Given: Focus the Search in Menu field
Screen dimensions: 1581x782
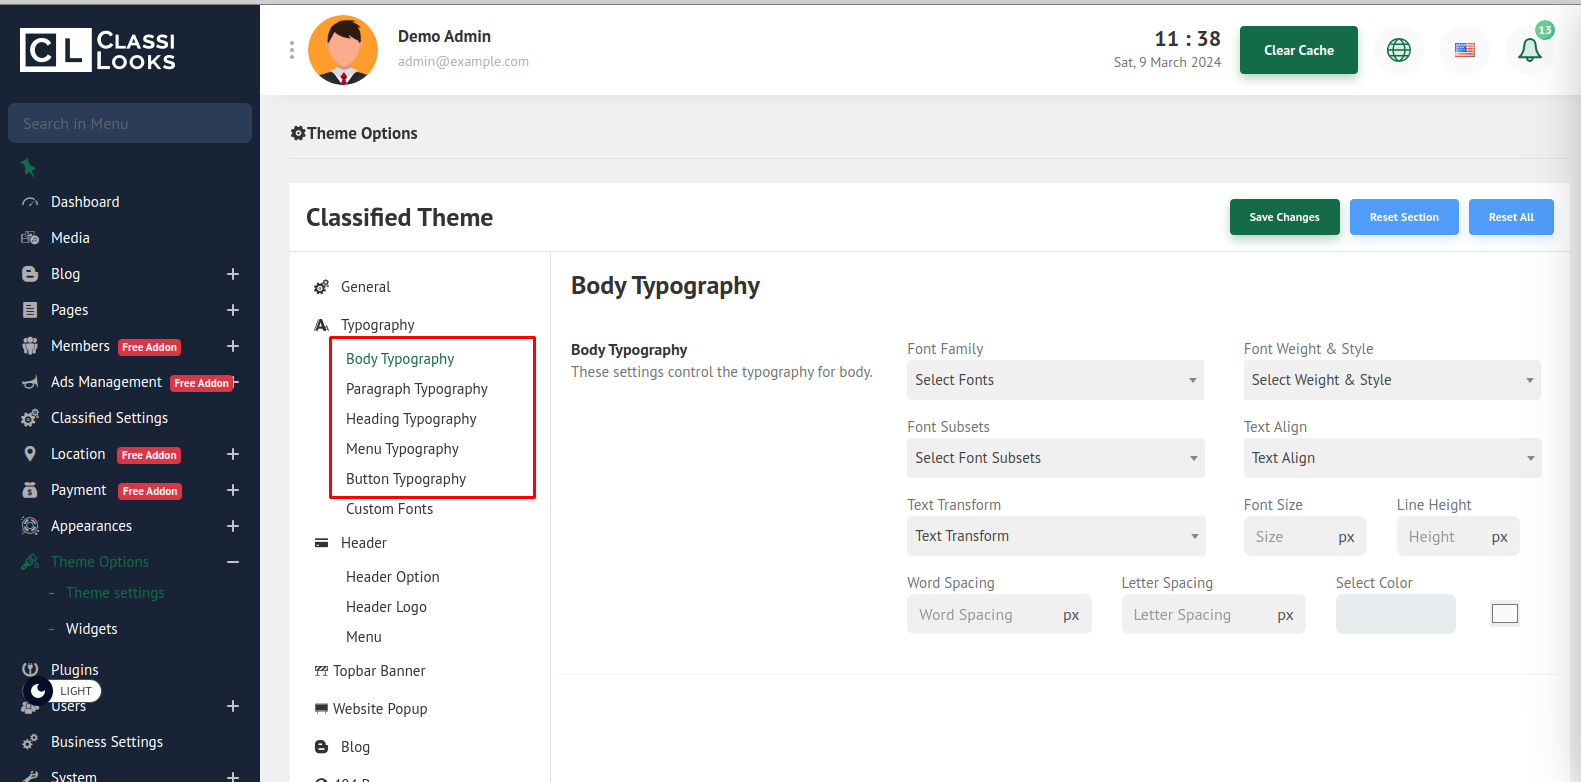Looking at the screenshot, I should click(x=130, y=124).
